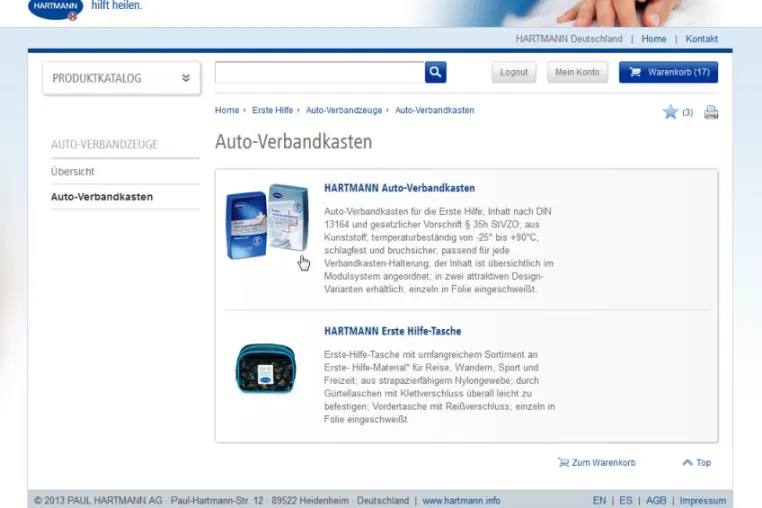Click the Erste Hilfe-Tasche bag image
The image size is (762, 508).
[266, 368]
